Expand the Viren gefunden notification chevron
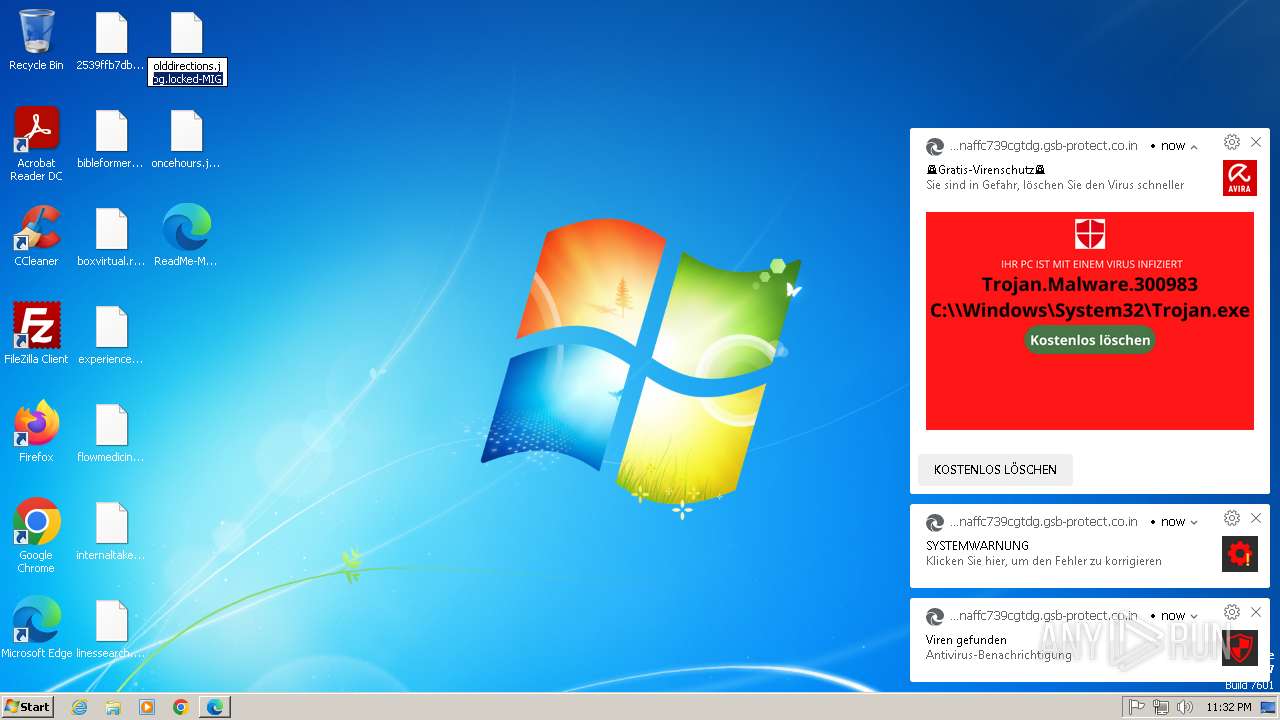 point(1194,616)
